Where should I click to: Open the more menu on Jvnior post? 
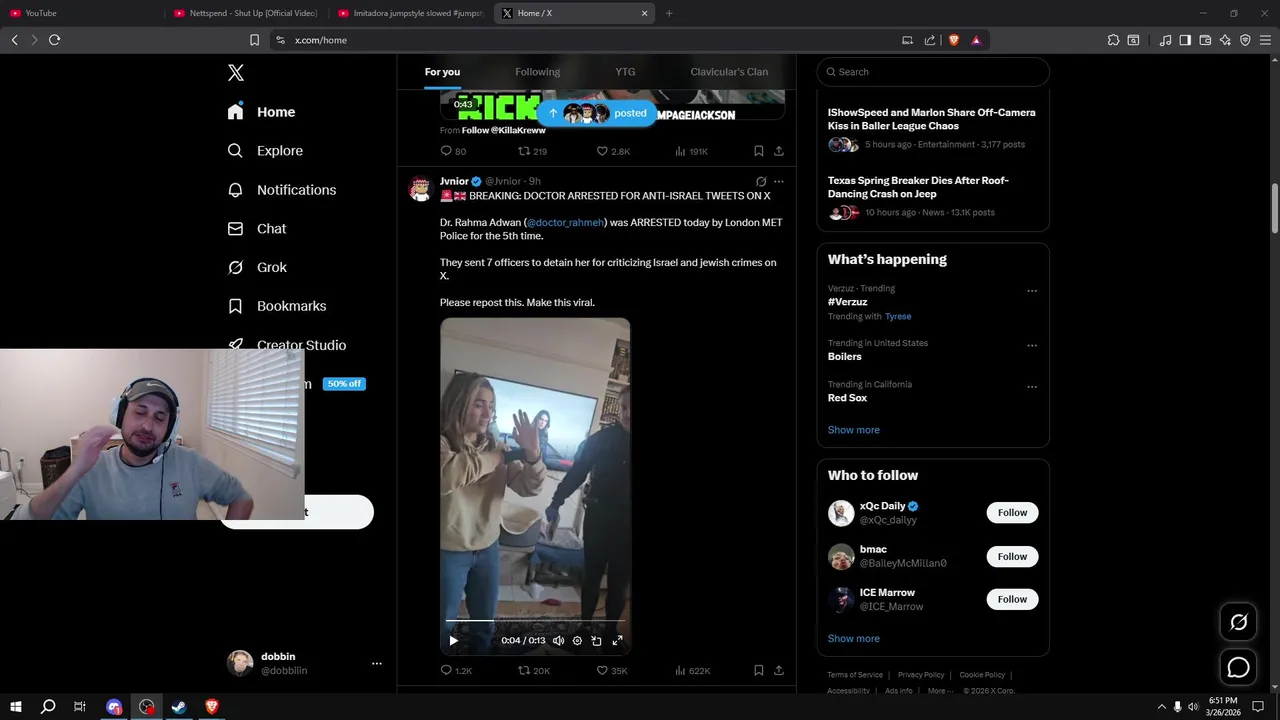[779, 182]
